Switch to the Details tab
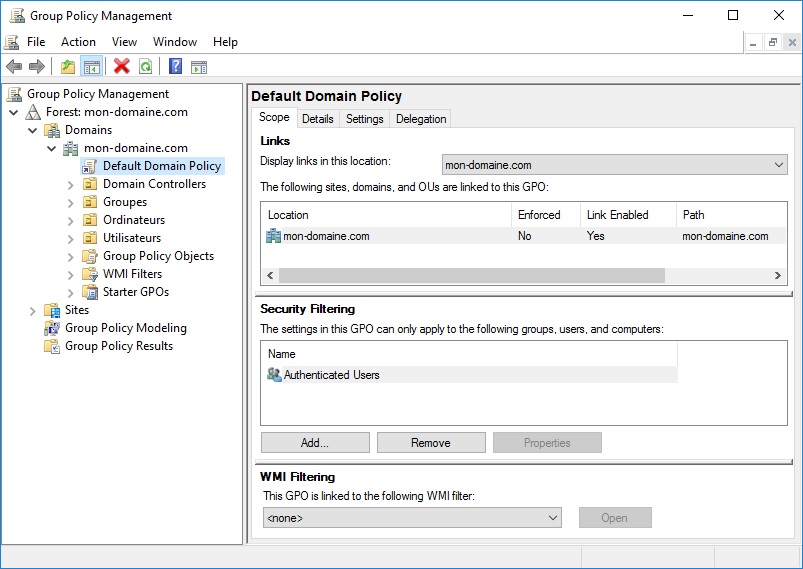The width and height of the screenshot is (803, 569). click(318, 119)
